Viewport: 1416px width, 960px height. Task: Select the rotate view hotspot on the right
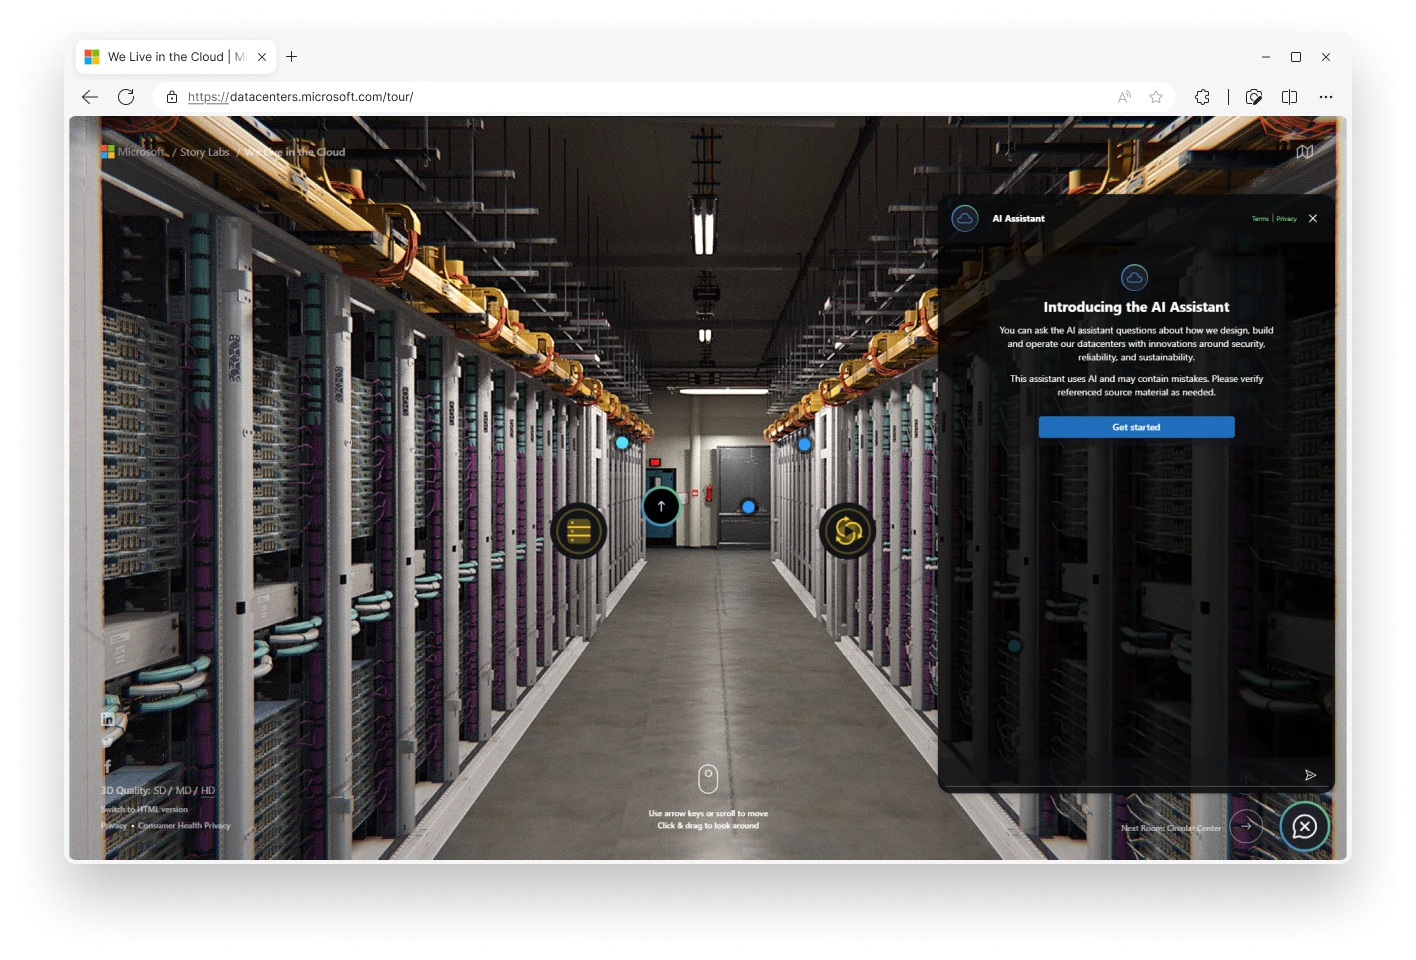846,531
